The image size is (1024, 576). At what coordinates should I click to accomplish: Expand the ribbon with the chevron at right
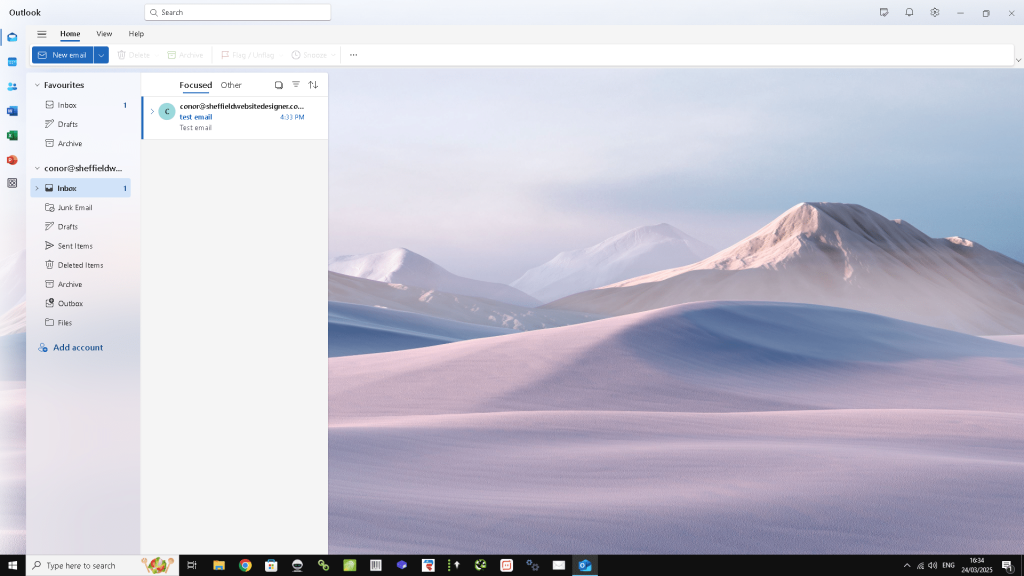coord(1017,60)
